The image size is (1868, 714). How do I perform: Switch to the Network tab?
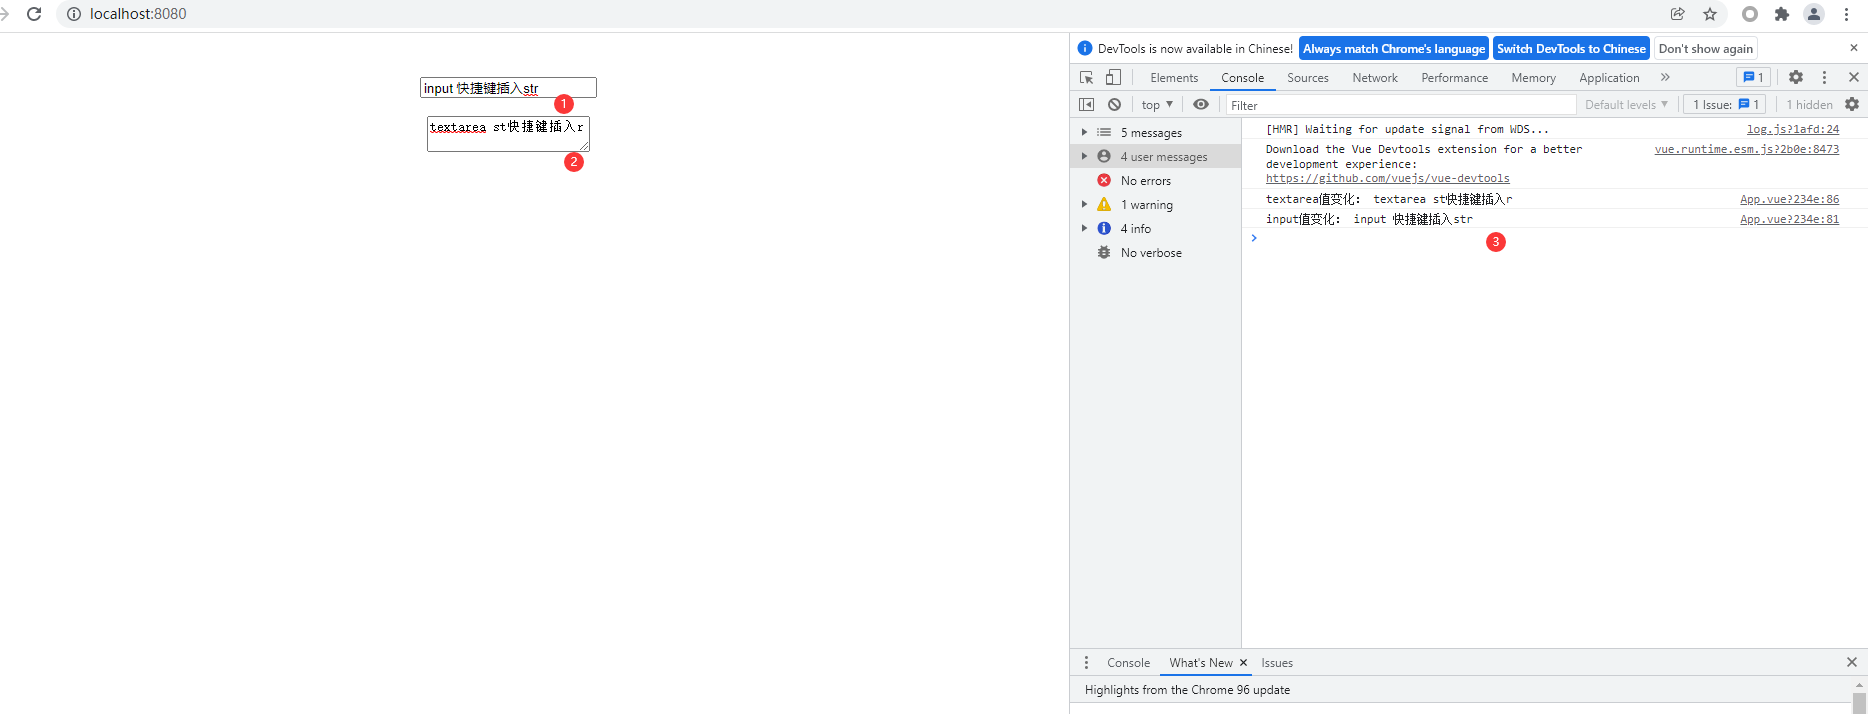pos(1375,77)
